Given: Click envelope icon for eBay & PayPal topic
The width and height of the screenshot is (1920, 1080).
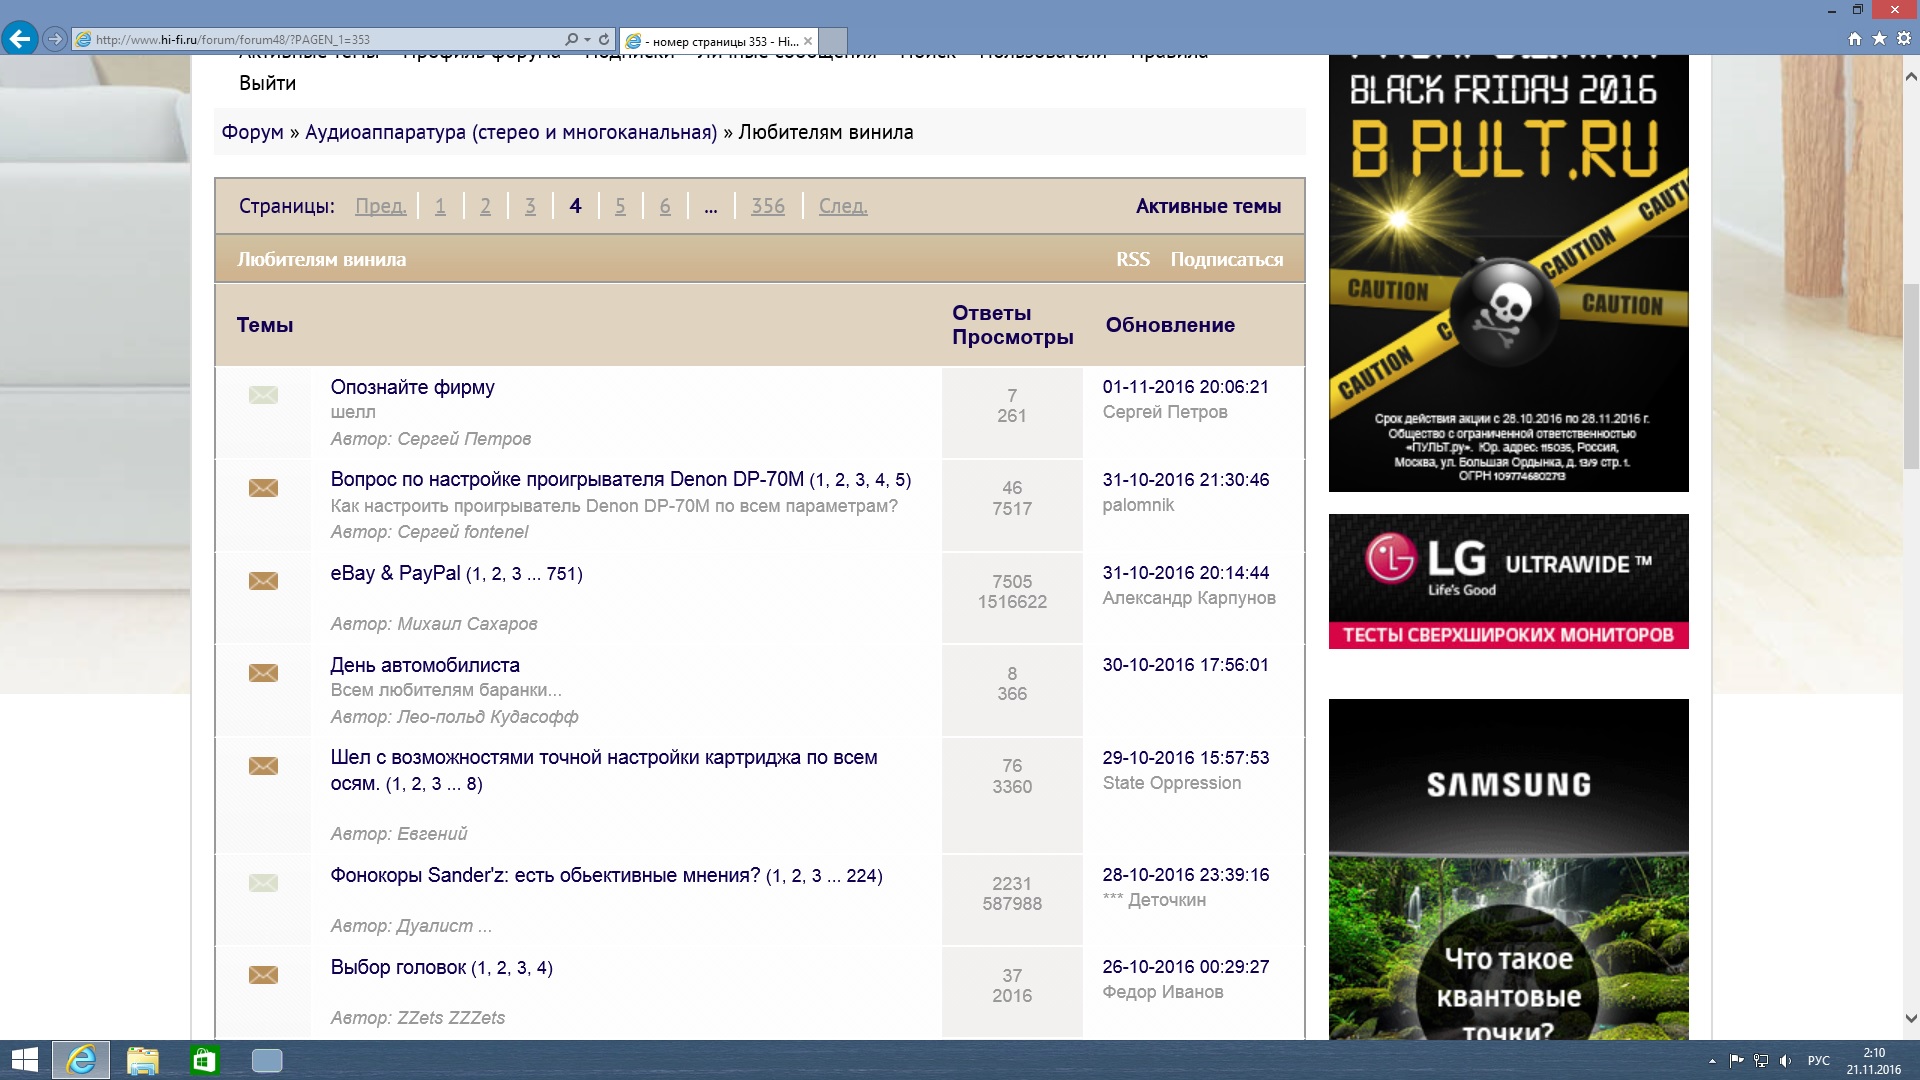Looking at the screenshot, I should coord(263,581).
